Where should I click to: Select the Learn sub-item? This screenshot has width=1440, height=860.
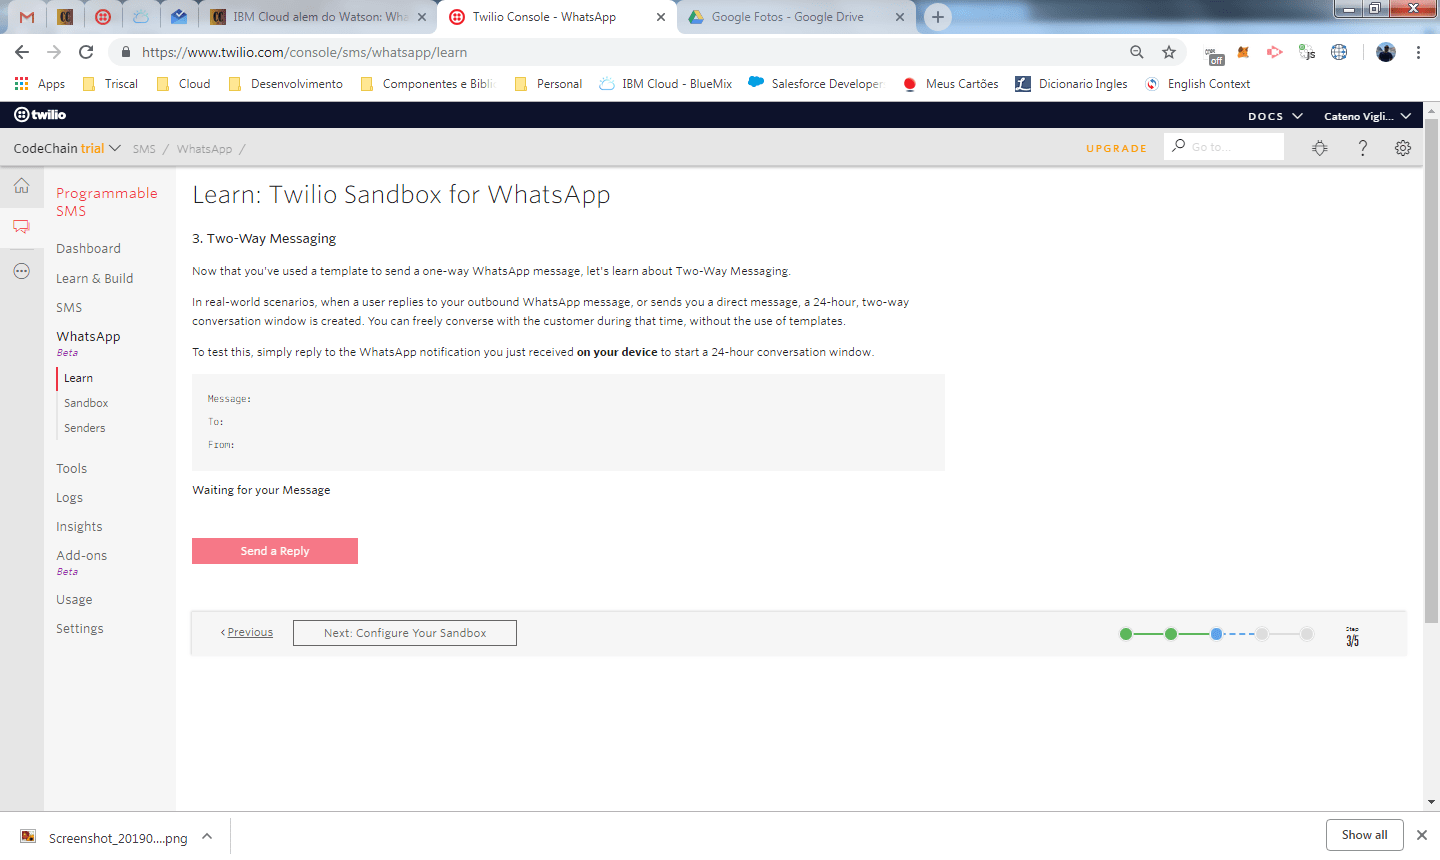[x=78, y=378]
